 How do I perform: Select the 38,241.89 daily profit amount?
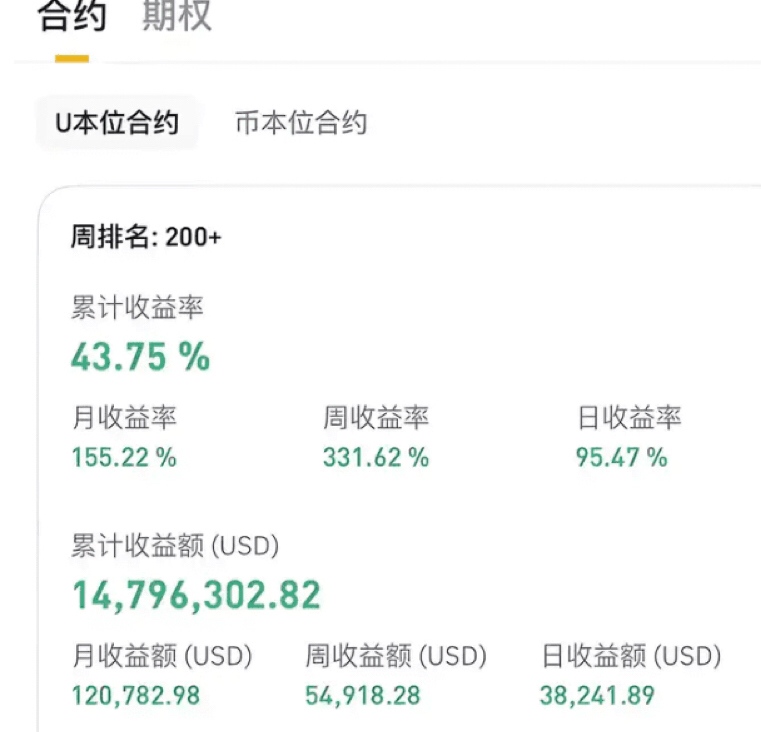(597, 695)
